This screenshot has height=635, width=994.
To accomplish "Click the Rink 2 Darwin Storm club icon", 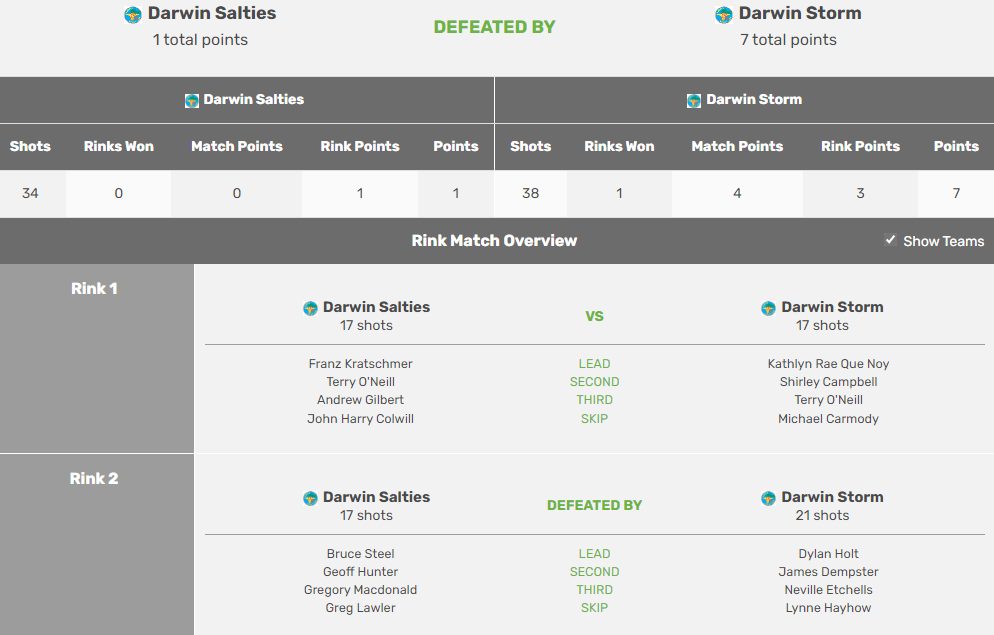I will coord(768,498).
